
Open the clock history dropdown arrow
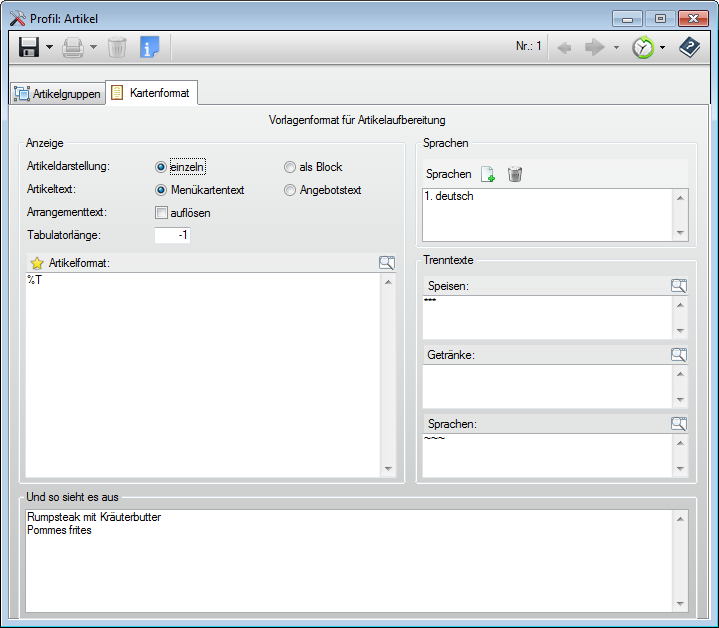click(x=662, y=47)
